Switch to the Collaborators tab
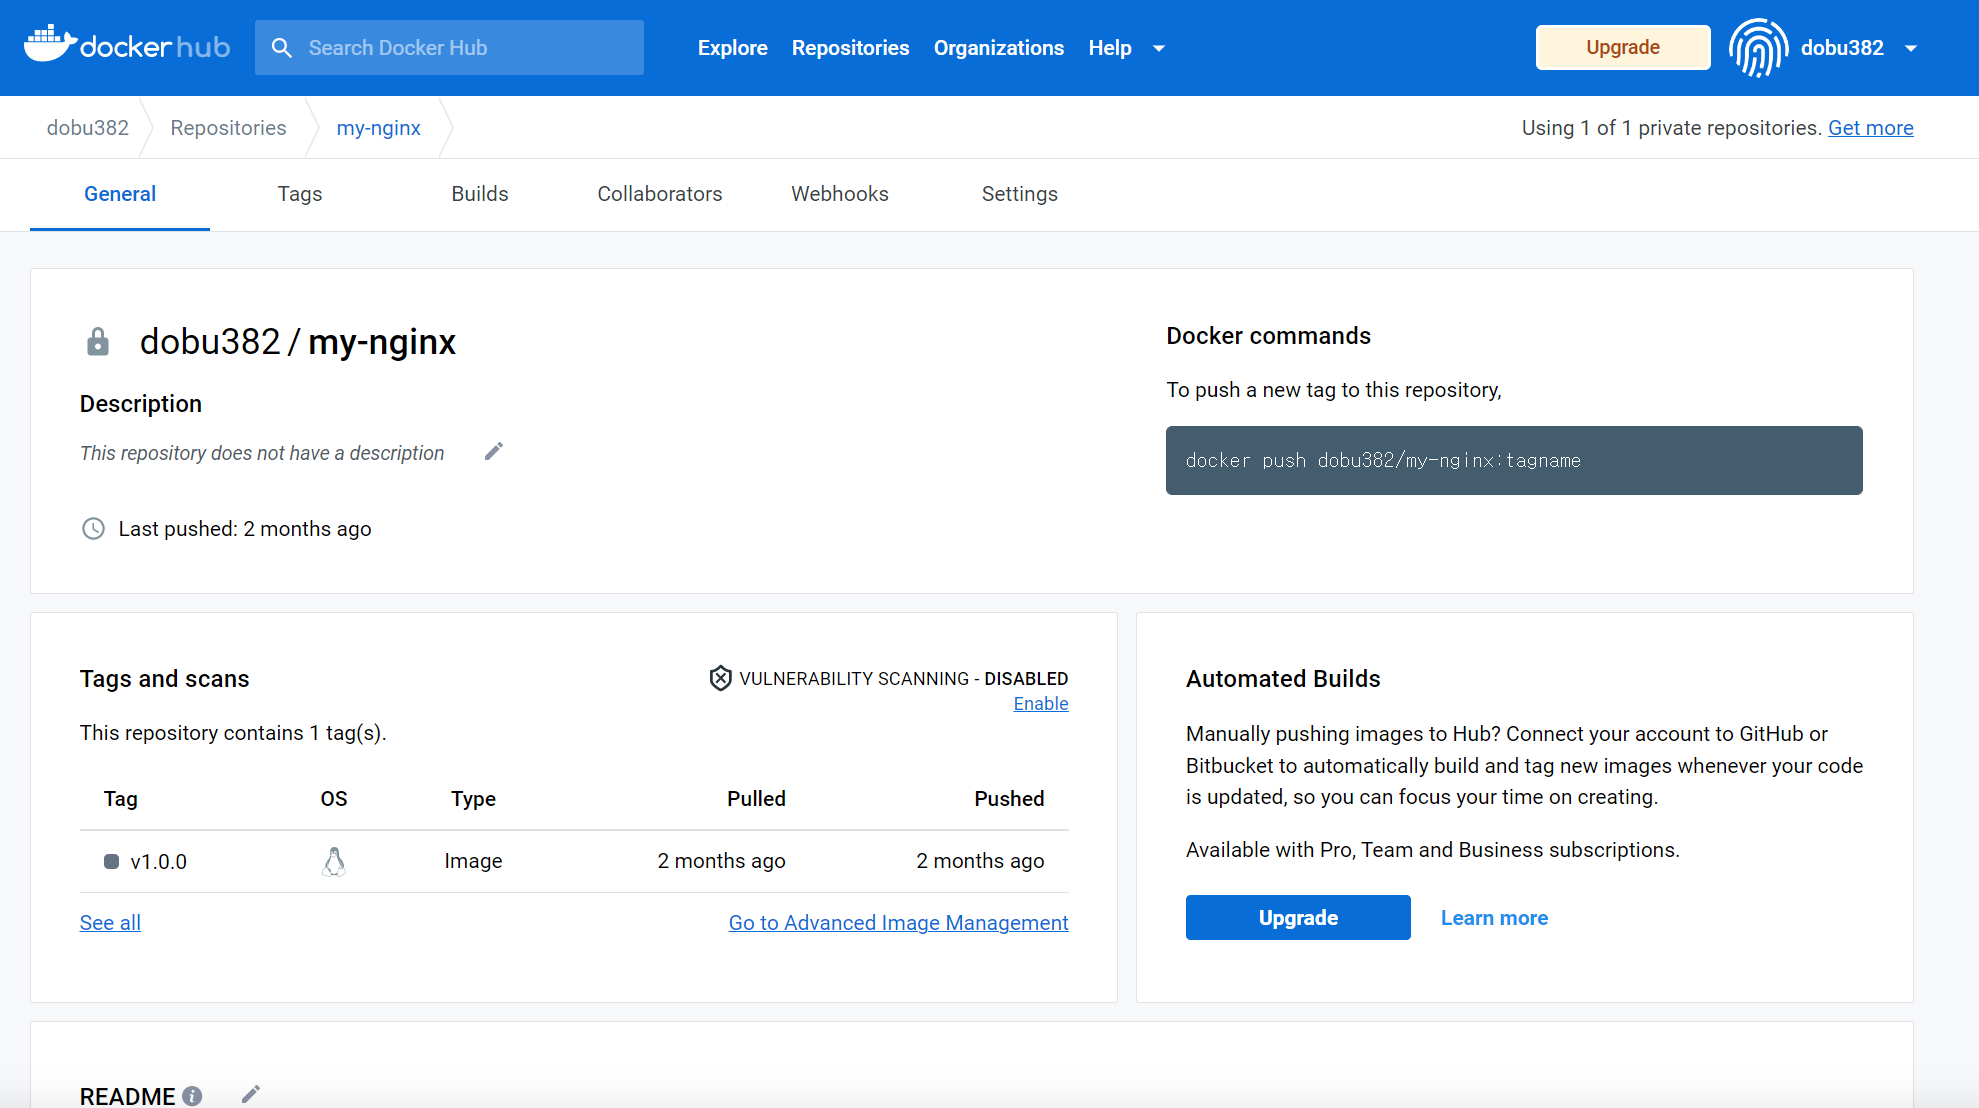Viewport: 1979px width, 1108px height. coord(660,194)
